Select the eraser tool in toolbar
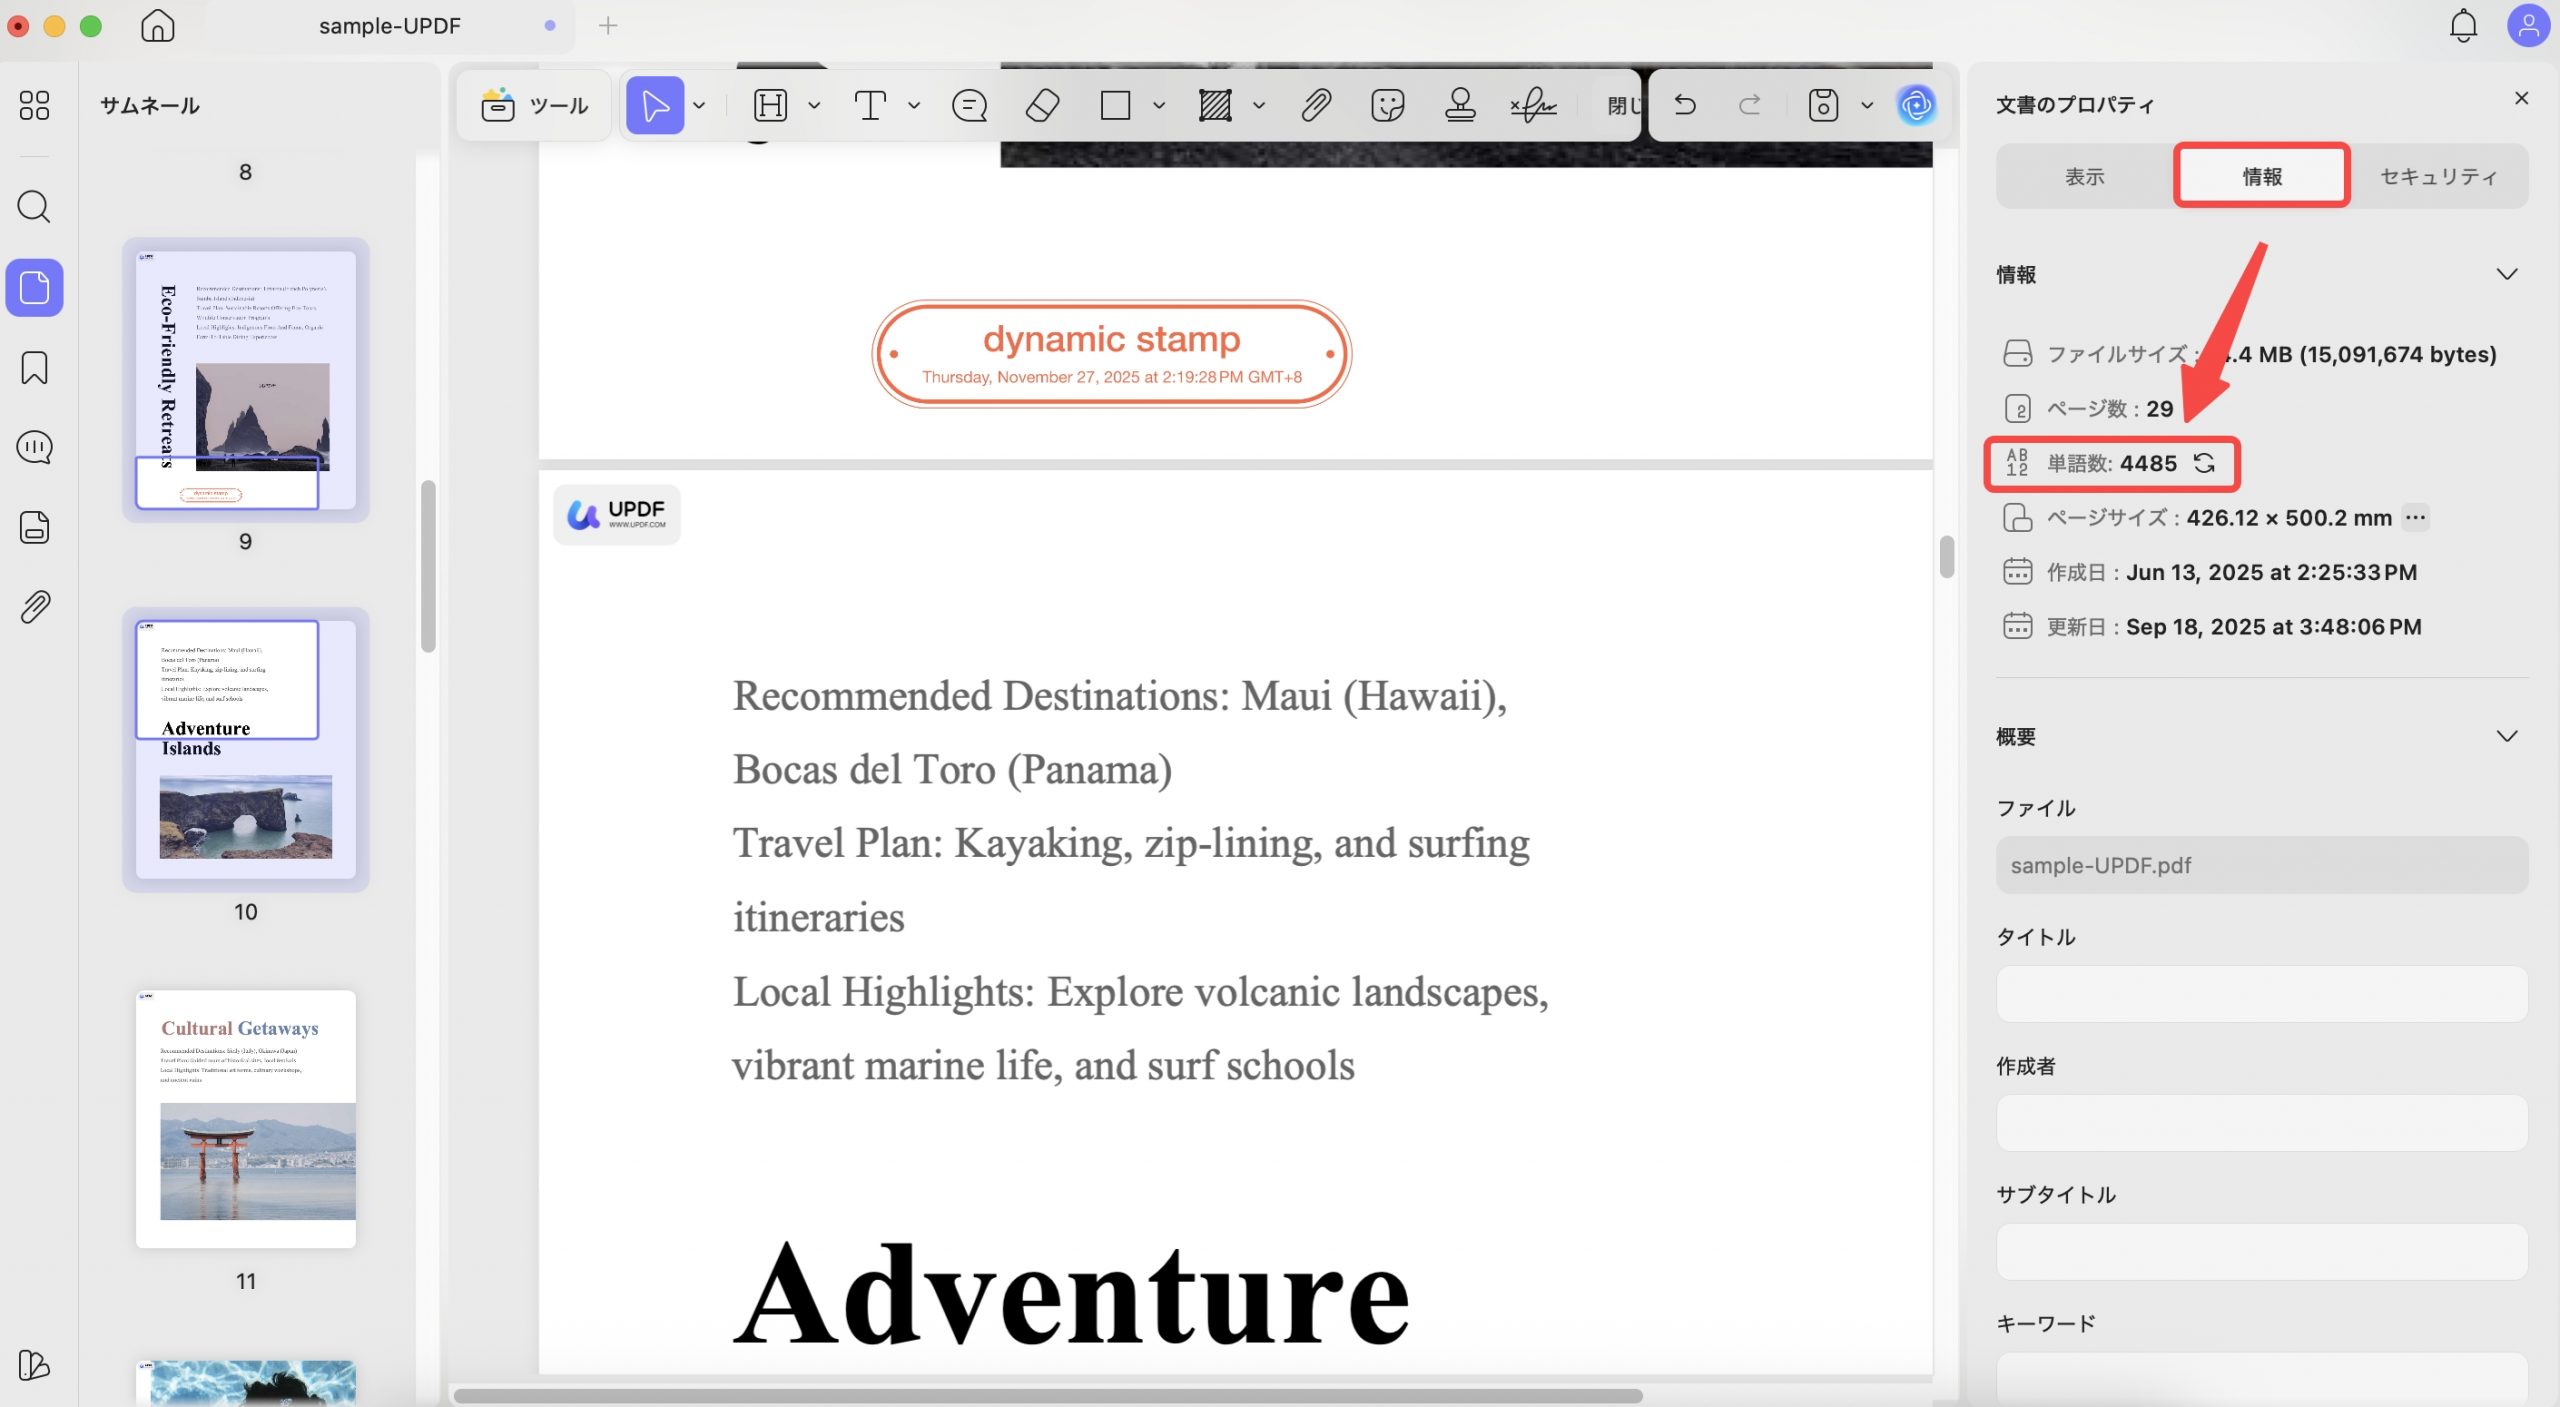This screenshot has height=1407, width=2560. click(1042, 105)
